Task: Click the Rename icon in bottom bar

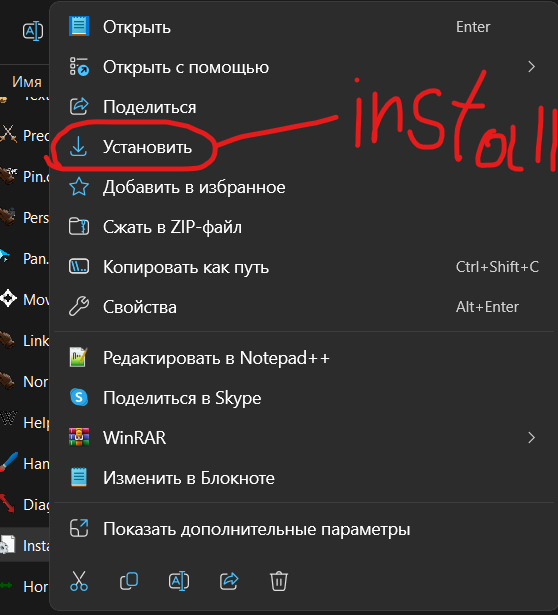Action: (179, 581)
